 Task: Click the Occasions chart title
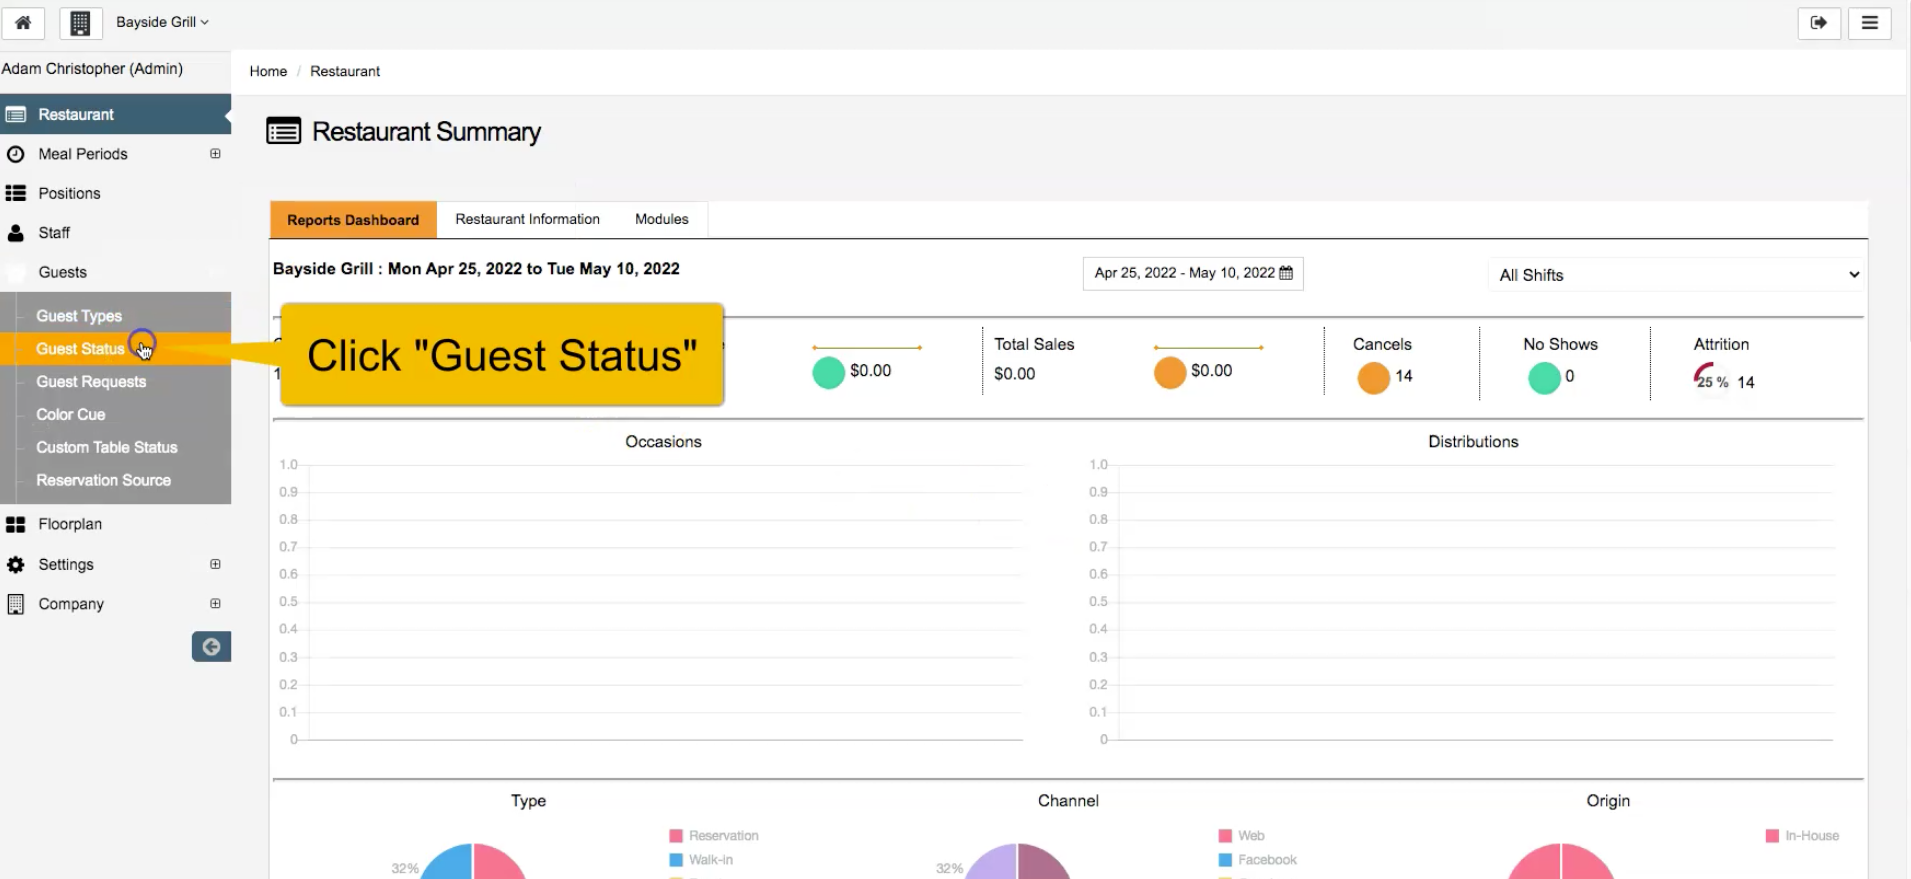pos(663,442)
